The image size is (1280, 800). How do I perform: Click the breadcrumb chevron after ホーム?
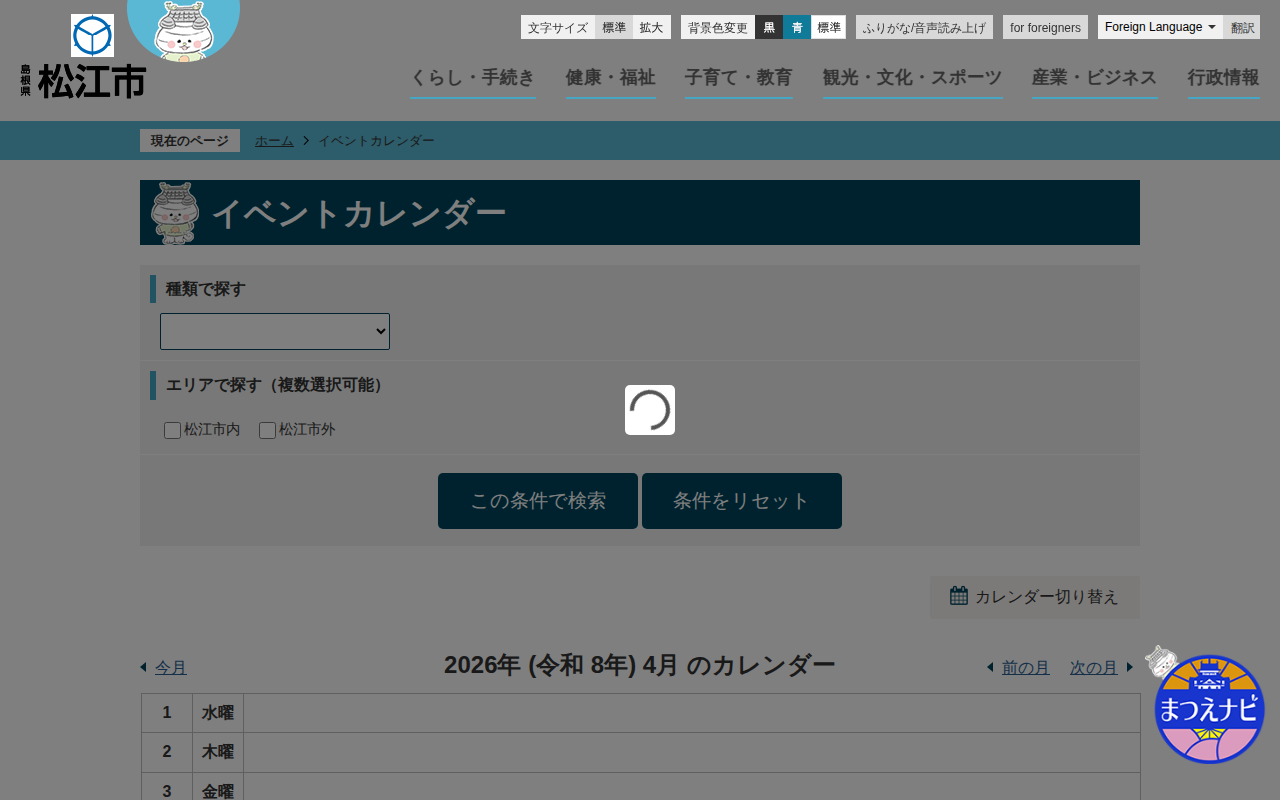coord(306,141)
